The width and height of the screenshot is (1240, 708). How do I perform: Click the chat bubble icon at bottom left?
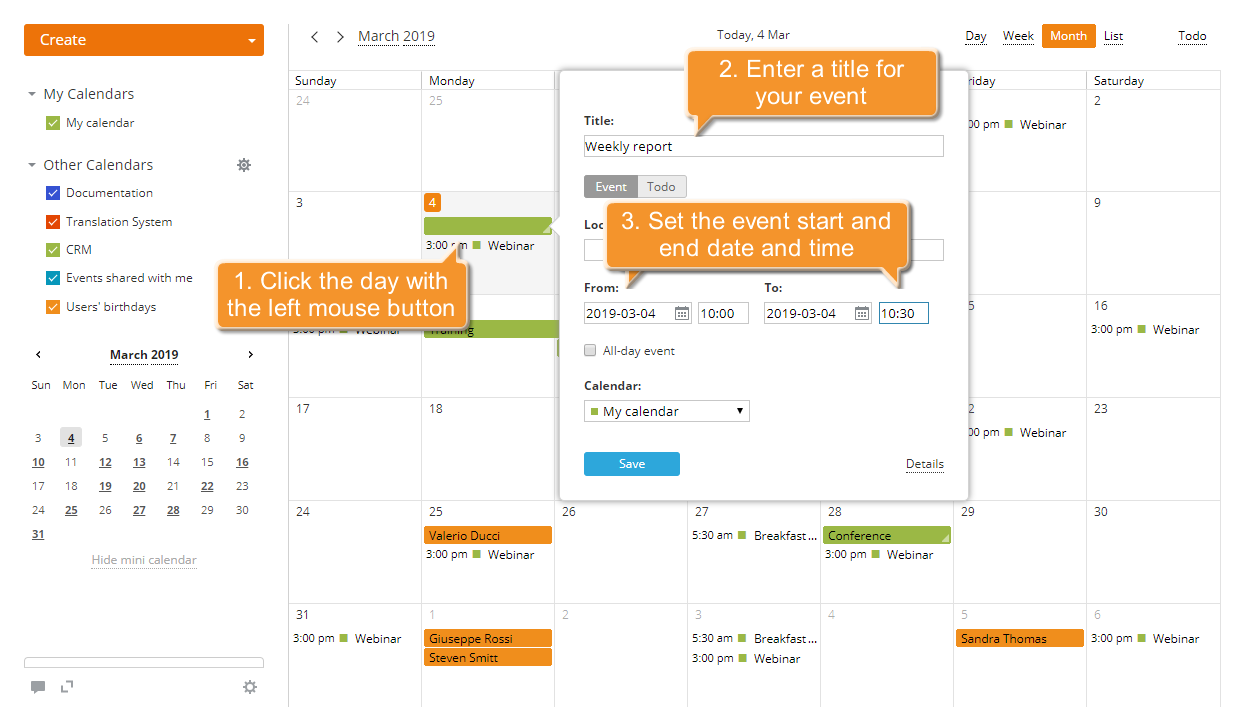click(x=38, y=687)
